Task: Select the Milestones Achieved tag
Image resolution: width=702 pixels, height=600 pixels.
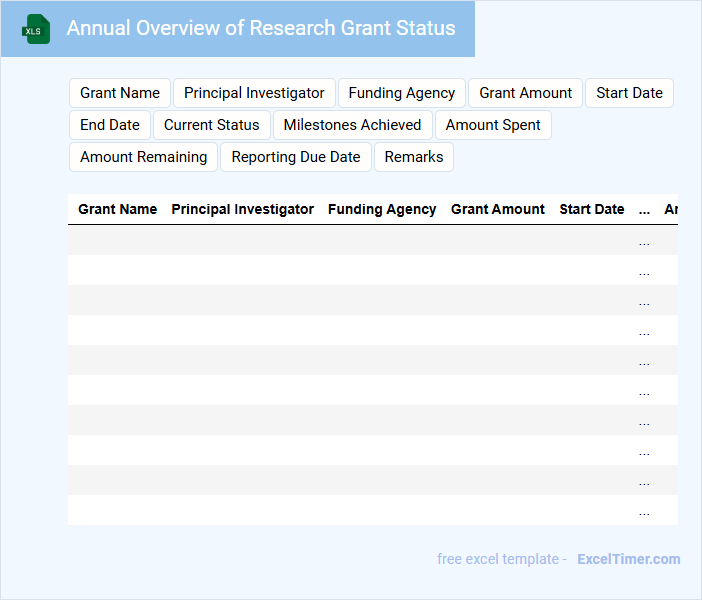Action: [x=352, y=125]
